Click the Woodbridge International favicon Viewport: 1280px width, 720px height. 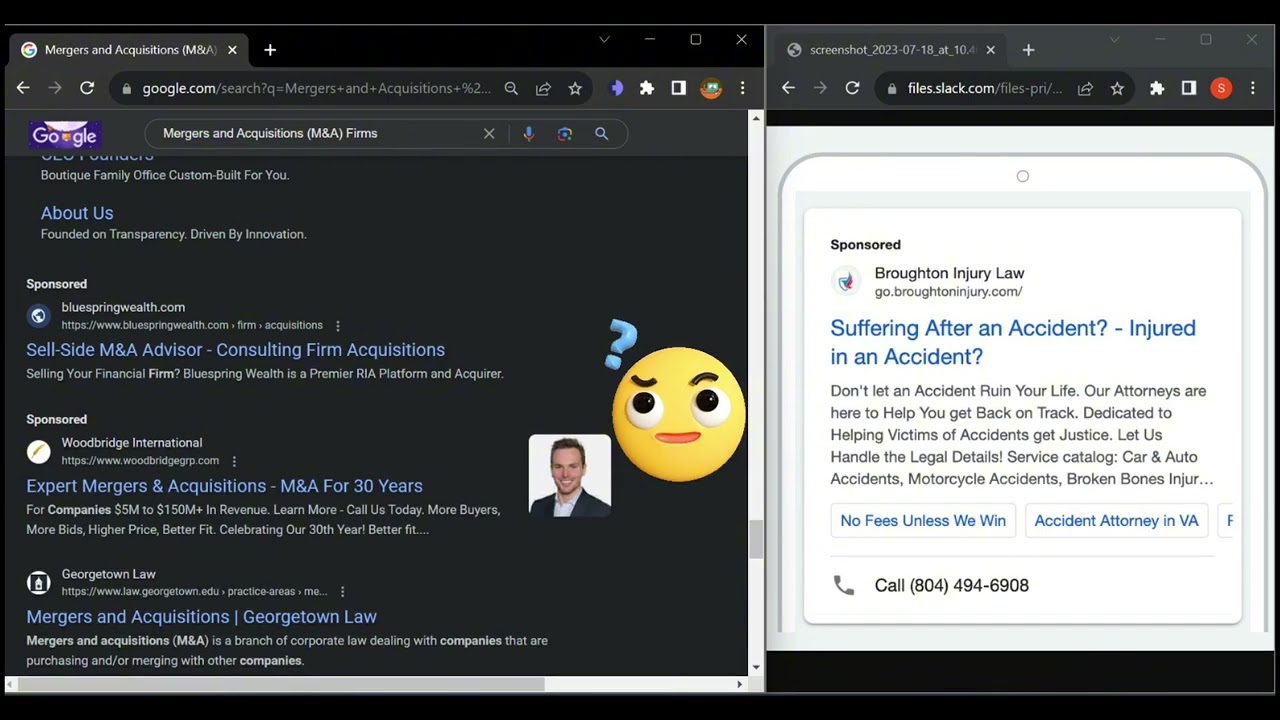pos(38,452)
